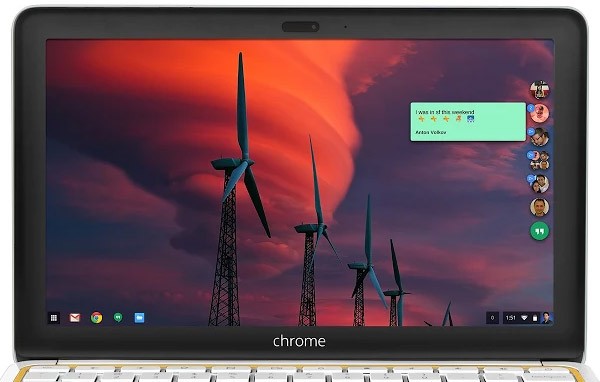Click the green Hangouts quote button

pos(540,231)
